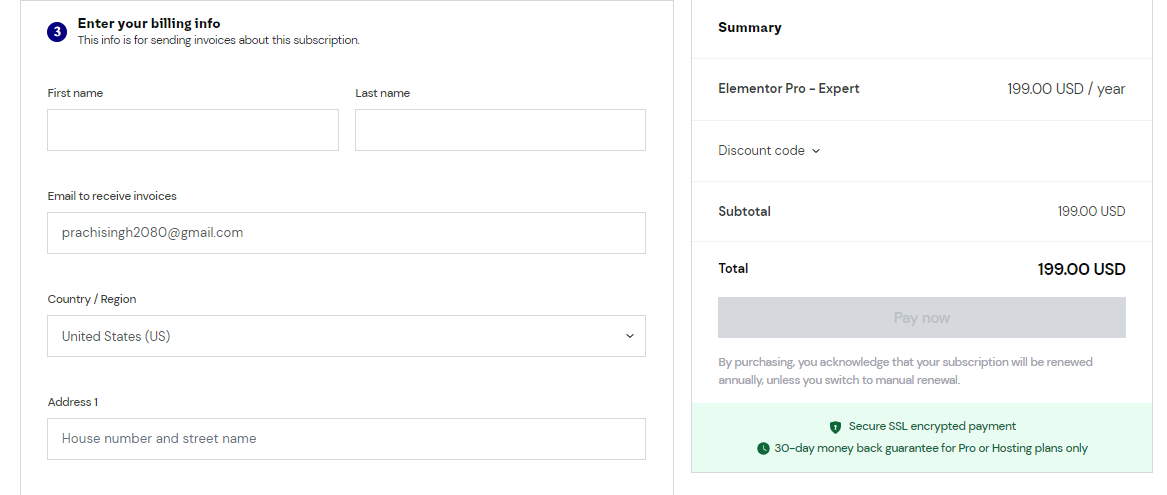Click the Subtotal label

tap(744, 211)
